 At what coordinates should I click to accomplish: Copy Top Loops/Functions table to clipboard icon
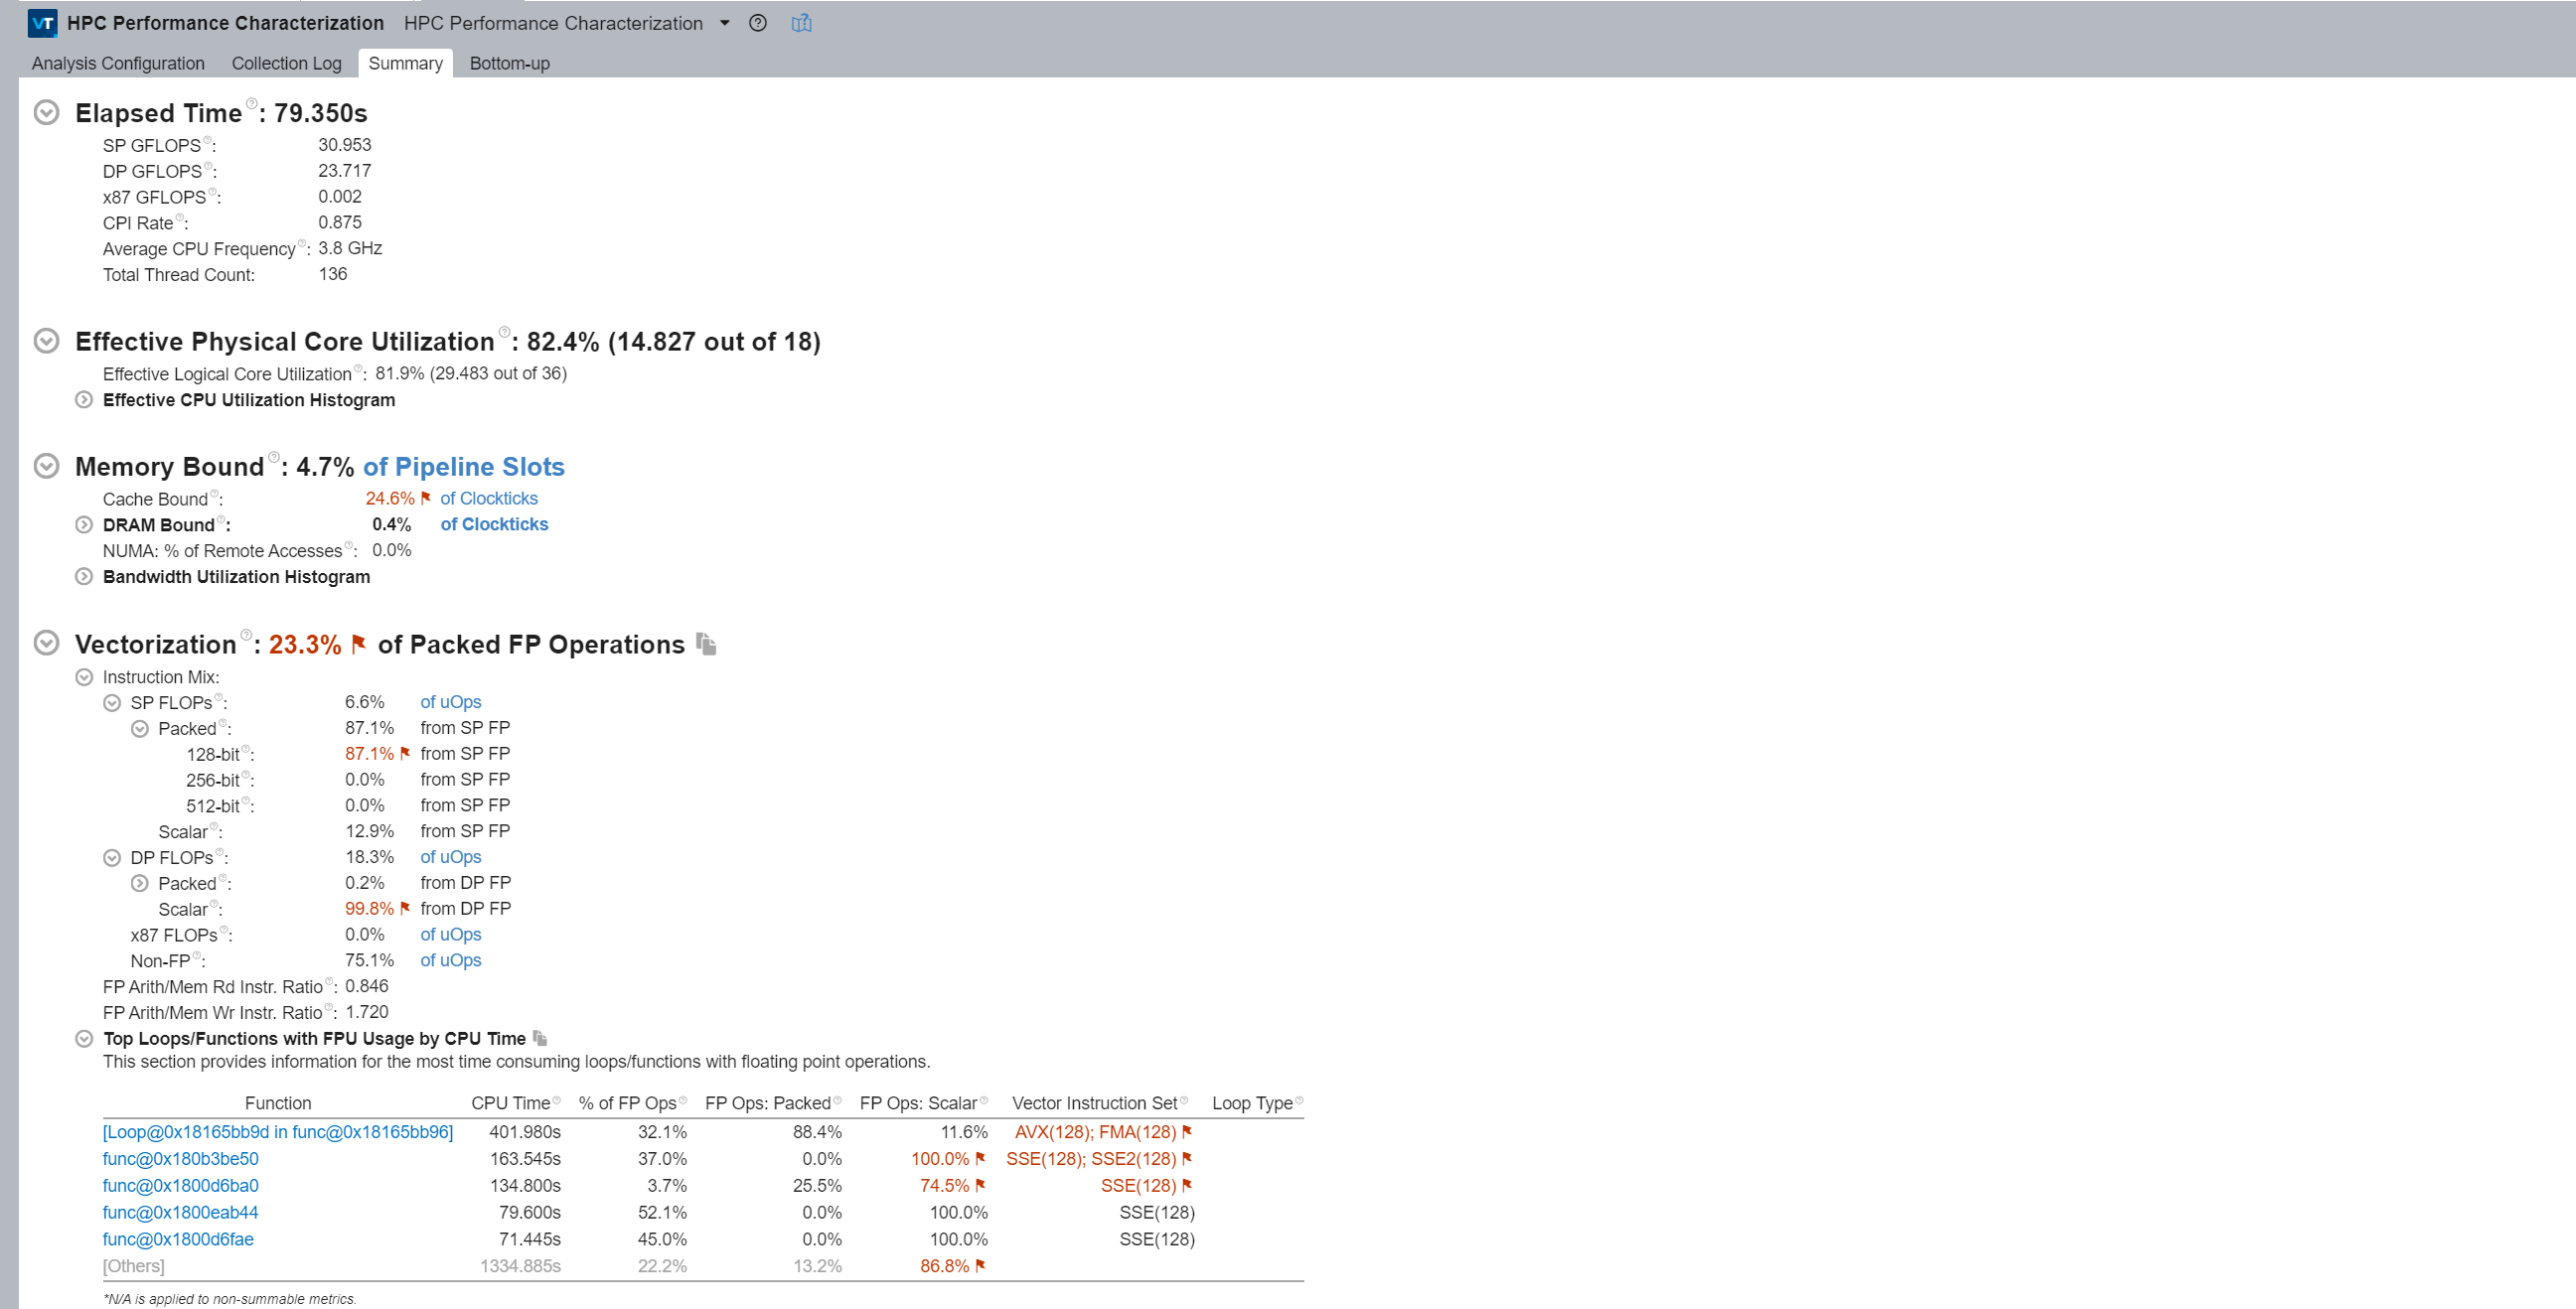tap(540, 1038)
